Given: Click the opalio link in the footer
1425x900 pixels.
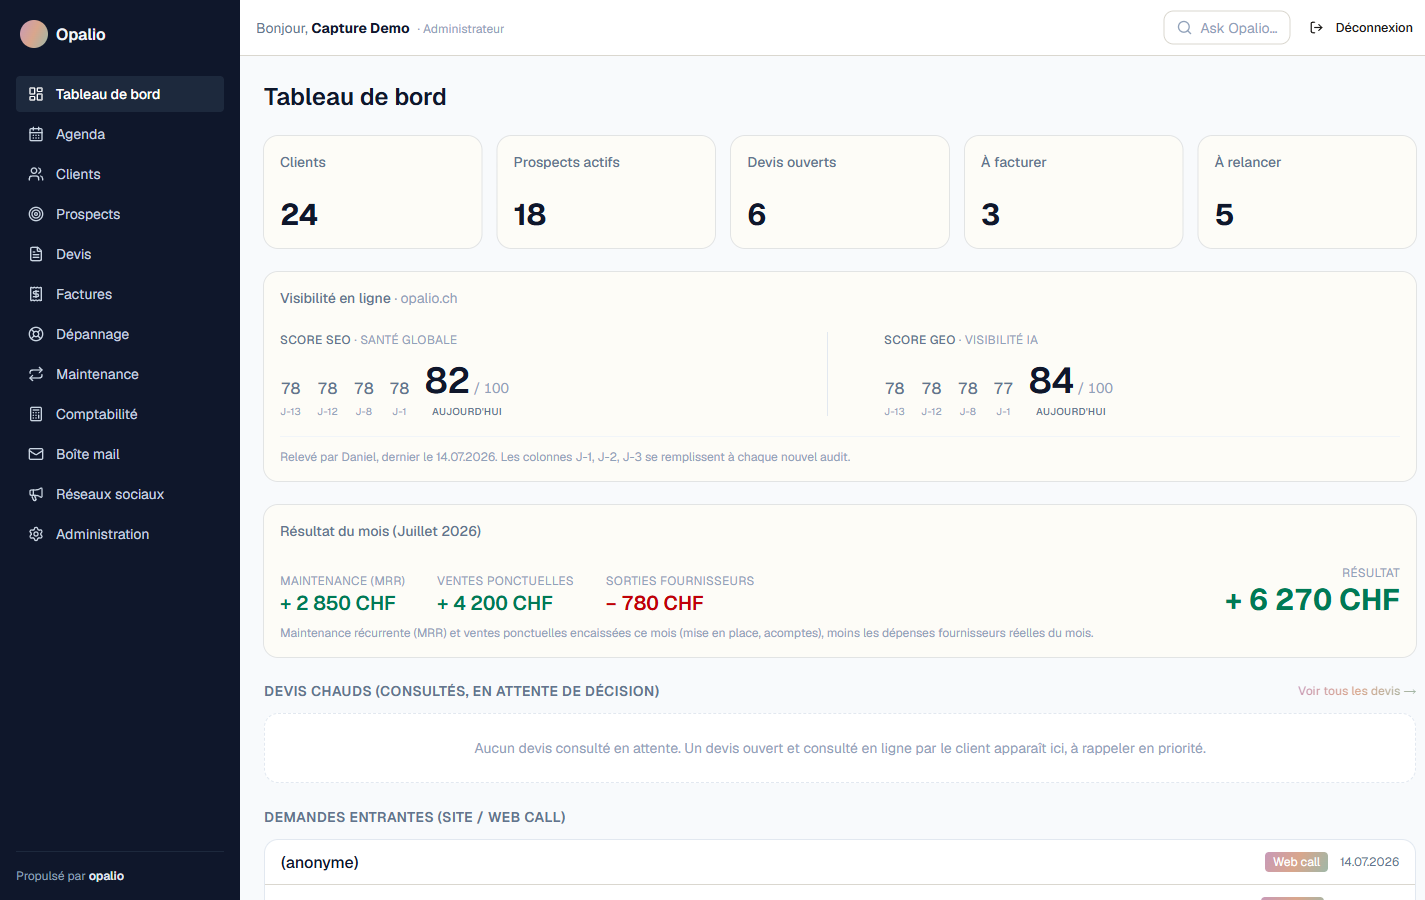Looking at the screenshot, I should pyautogui.click(x=106, y=876).
